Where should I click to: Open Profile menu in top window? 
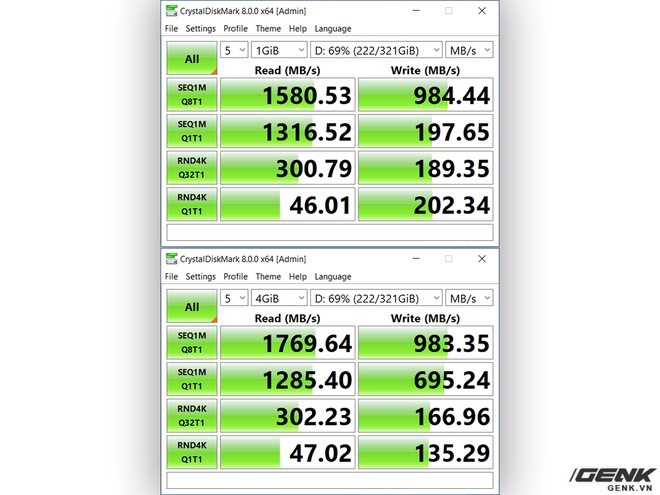click(235, 29)
